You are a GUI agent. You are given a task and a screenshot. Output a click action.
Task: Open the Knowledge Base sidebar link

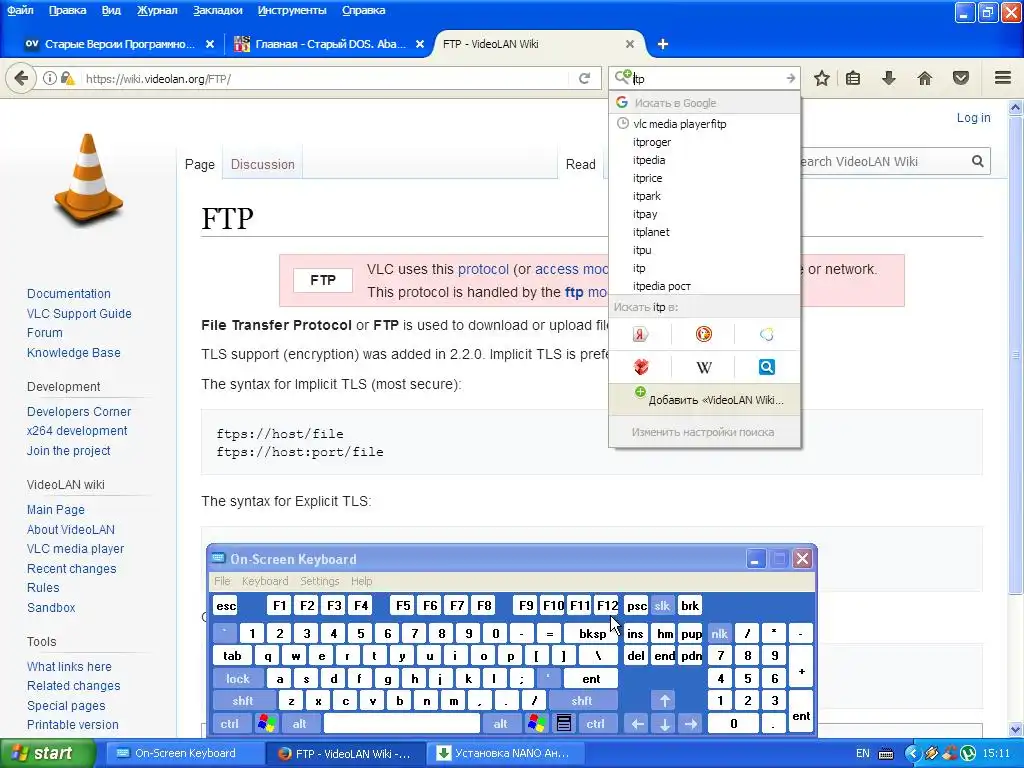tap(74, 353)
